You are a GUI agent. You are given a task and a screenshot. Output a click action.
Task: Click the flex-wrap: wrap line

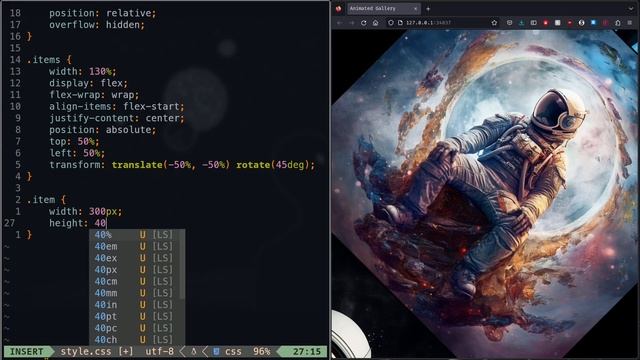point(94,95)
